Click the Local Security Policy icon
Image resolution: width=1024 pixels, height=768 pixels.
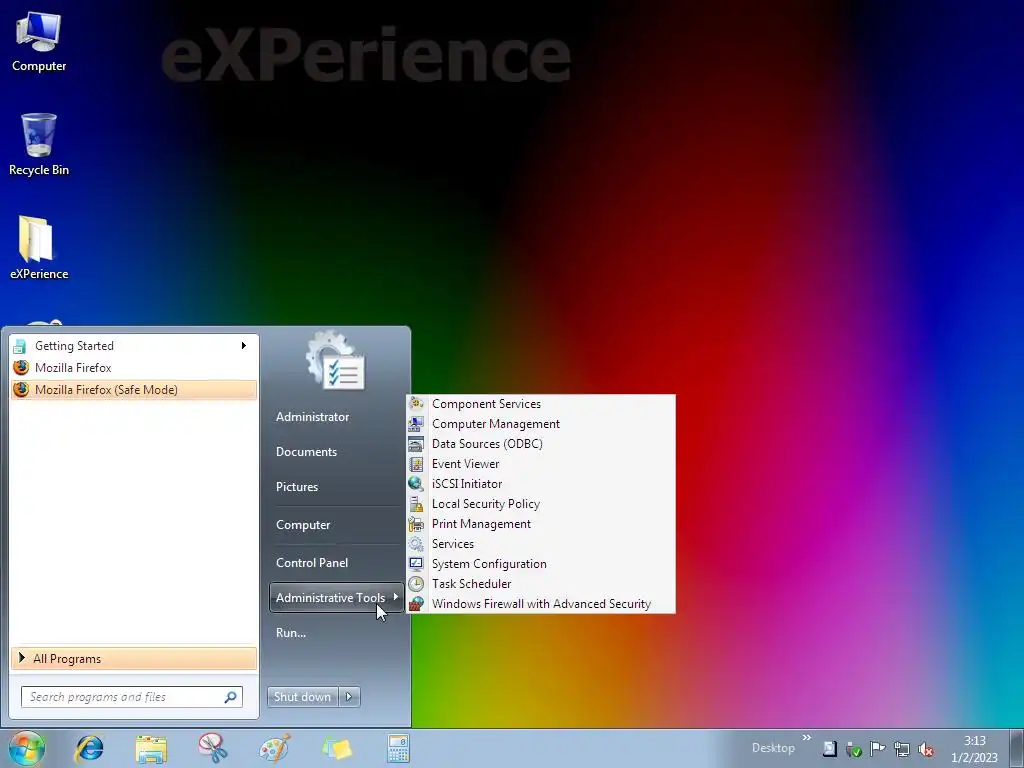pyautogui.click(x=416, y=504)
